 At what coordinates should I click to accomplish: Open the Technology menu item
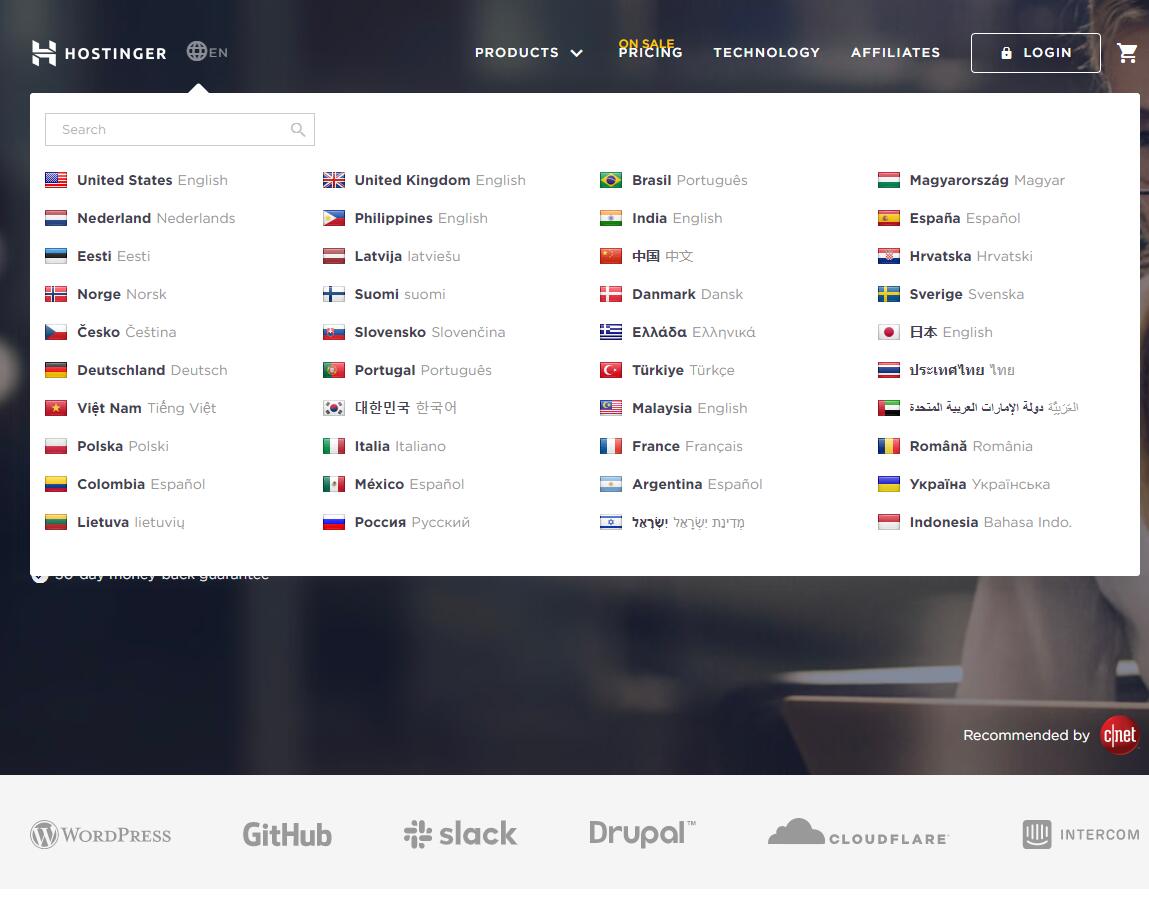(766, 53)
